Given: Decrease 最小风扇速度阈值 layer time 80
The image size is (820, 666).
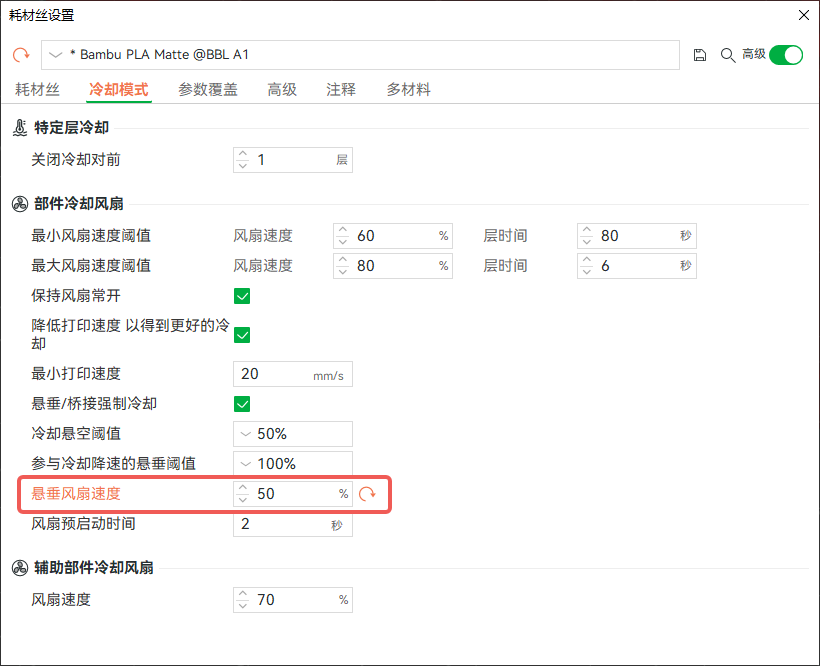Looking at the screenshot, I should [587, 242].
